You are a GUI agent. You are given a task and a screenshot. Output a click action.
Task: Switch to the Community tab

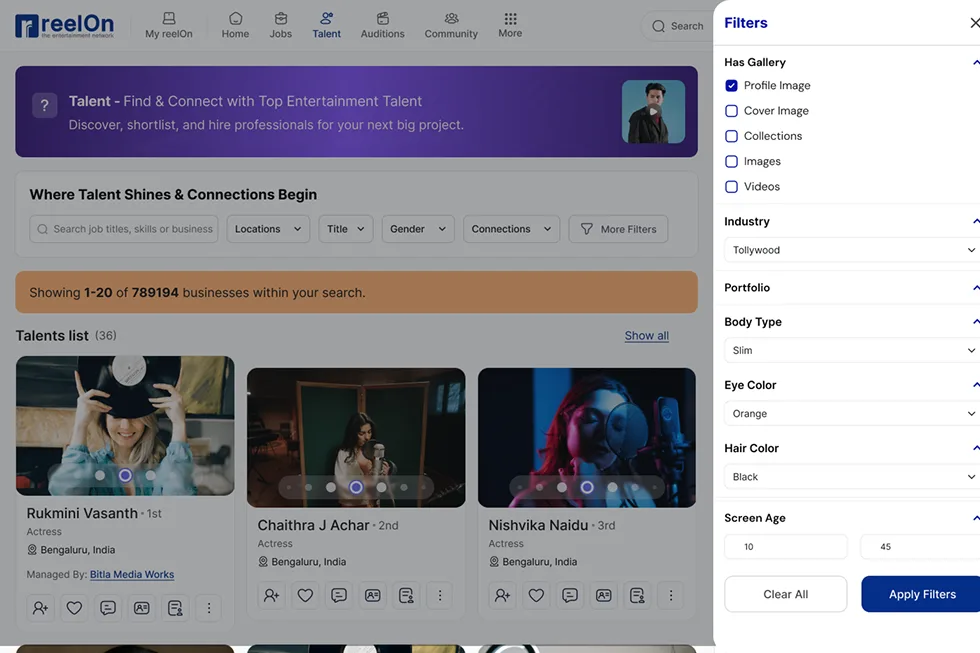coord(450,24)
